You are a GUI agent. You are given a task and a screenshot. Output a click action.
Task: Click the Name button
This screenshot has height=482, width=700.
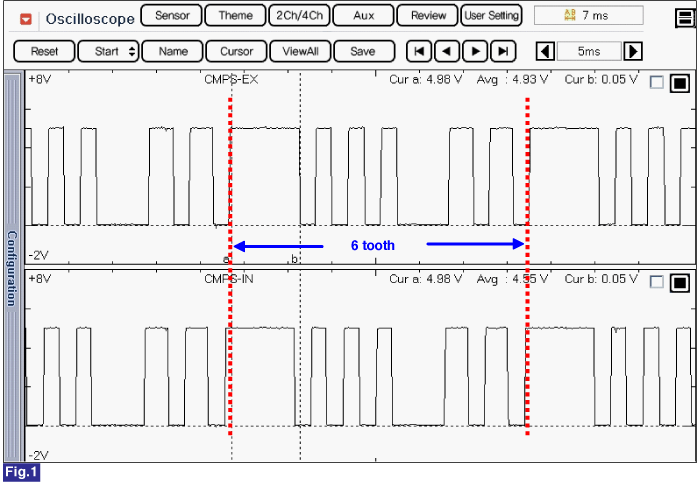click(x=173, y=51)
